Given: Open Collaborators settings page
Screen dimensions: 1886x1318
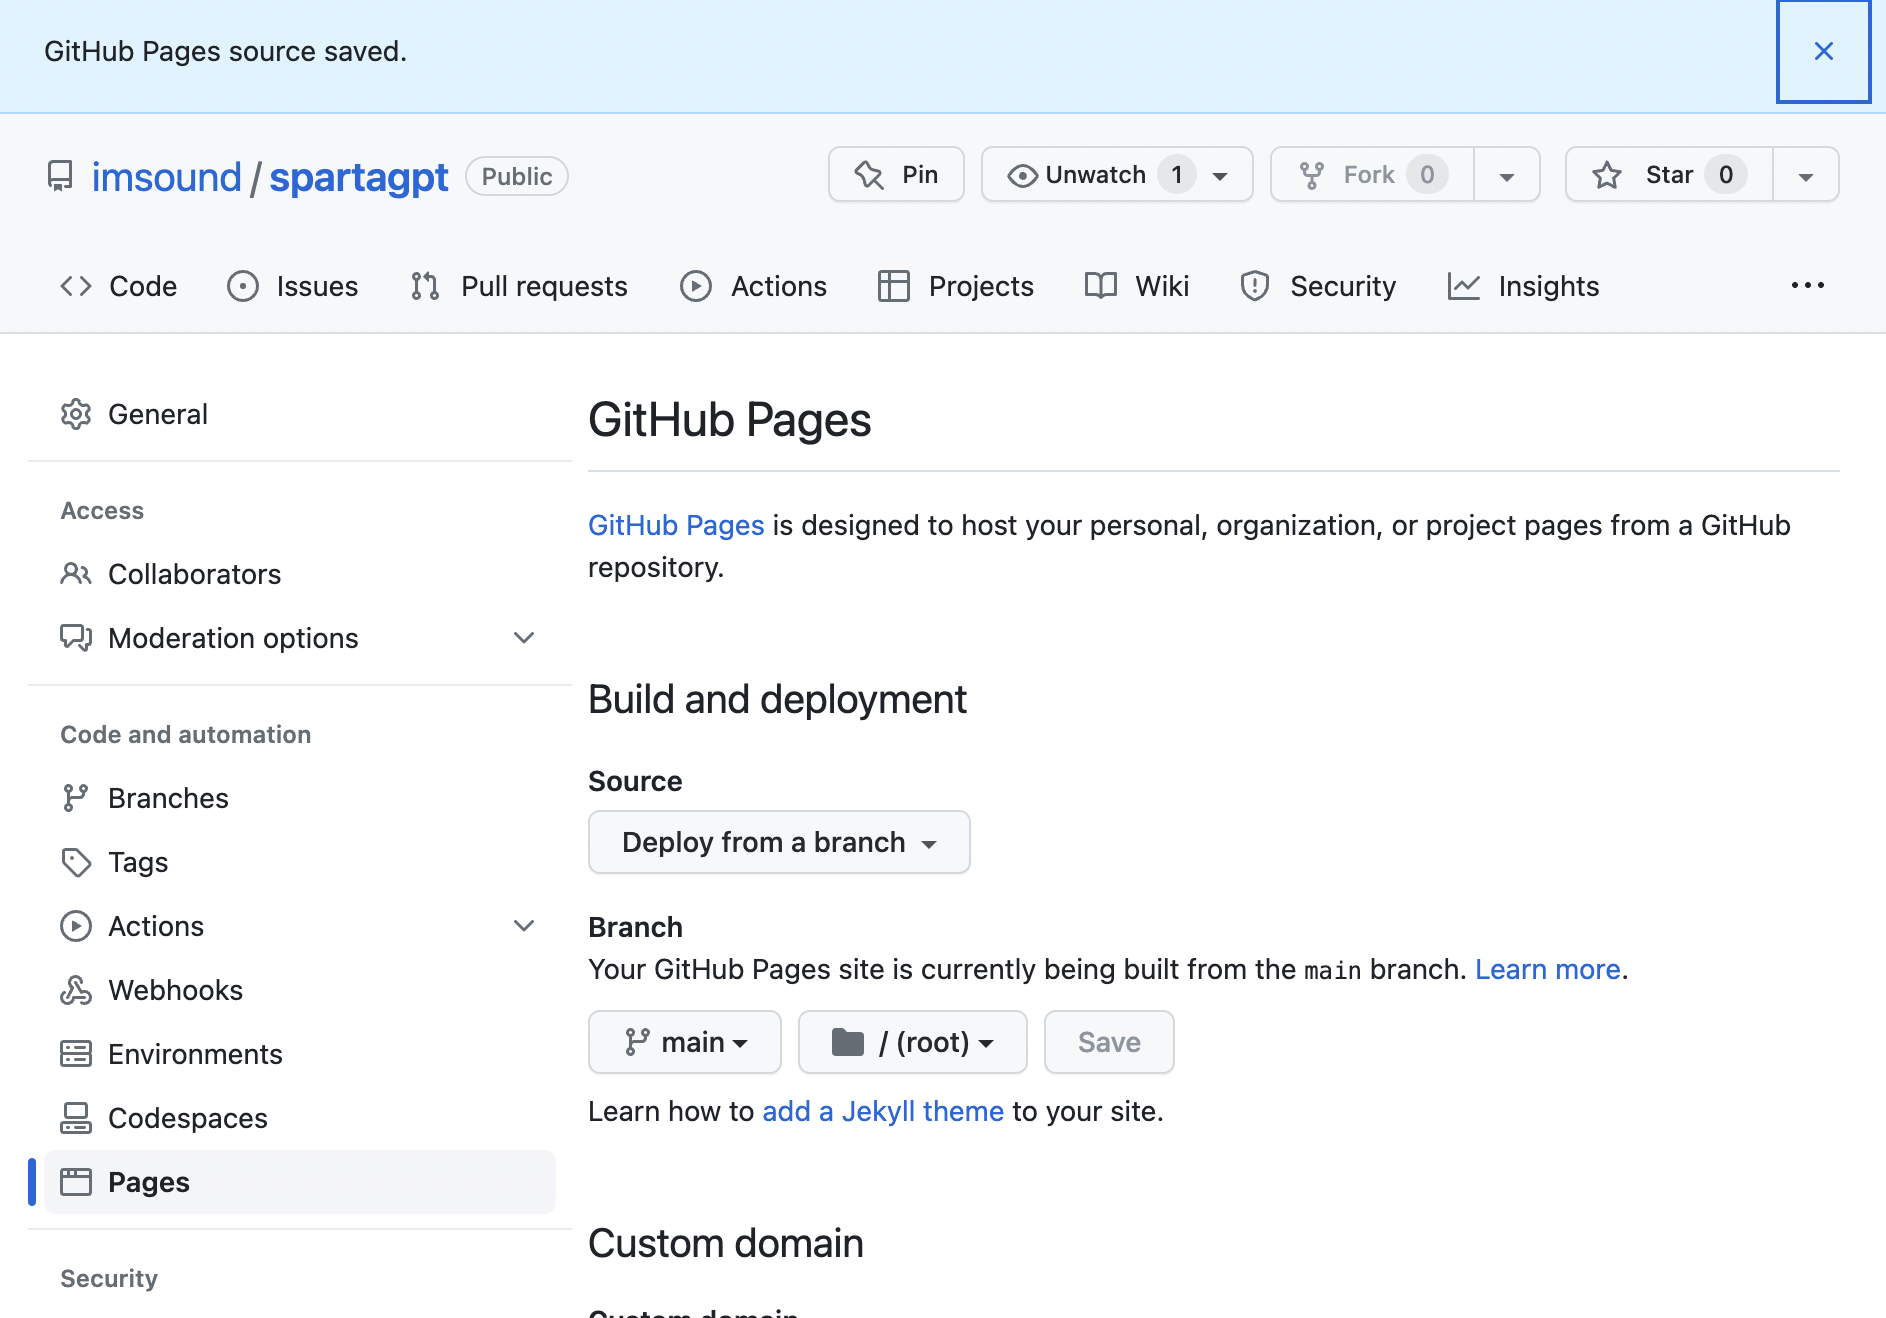Looking at the screenshot, I should pos(300,574).
